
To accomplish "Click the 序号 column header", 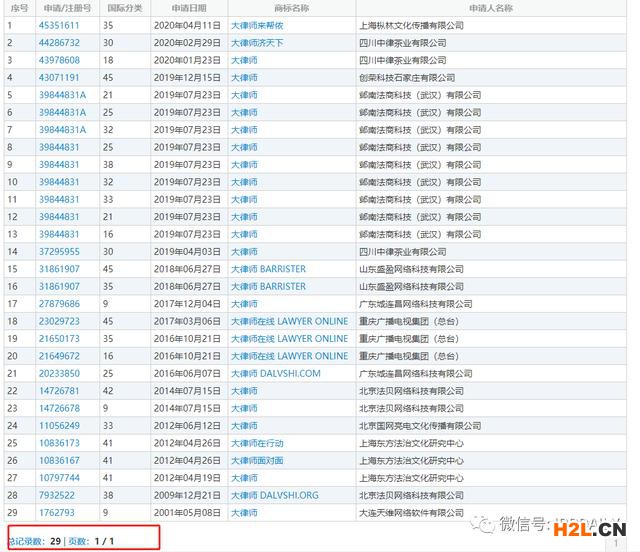I will [x=19, y=8].
